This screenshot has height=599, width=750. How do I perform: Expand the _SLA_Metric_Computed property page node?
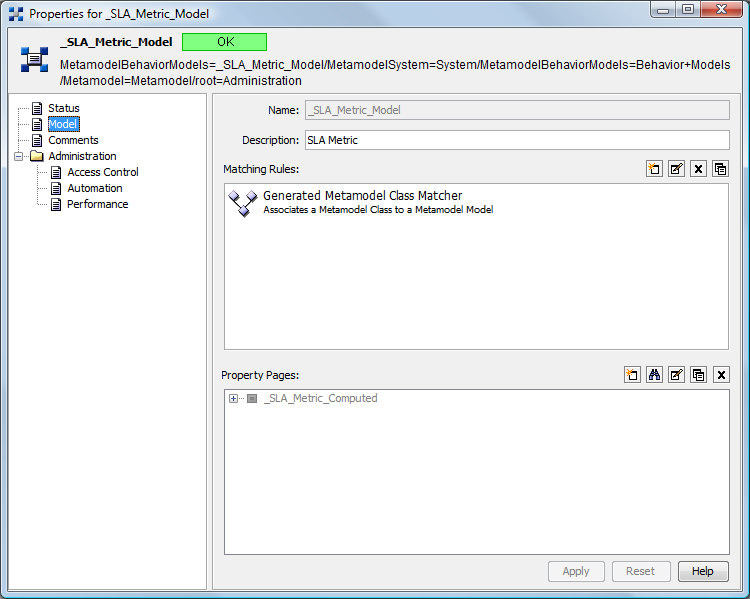click(x=233, y=398)
